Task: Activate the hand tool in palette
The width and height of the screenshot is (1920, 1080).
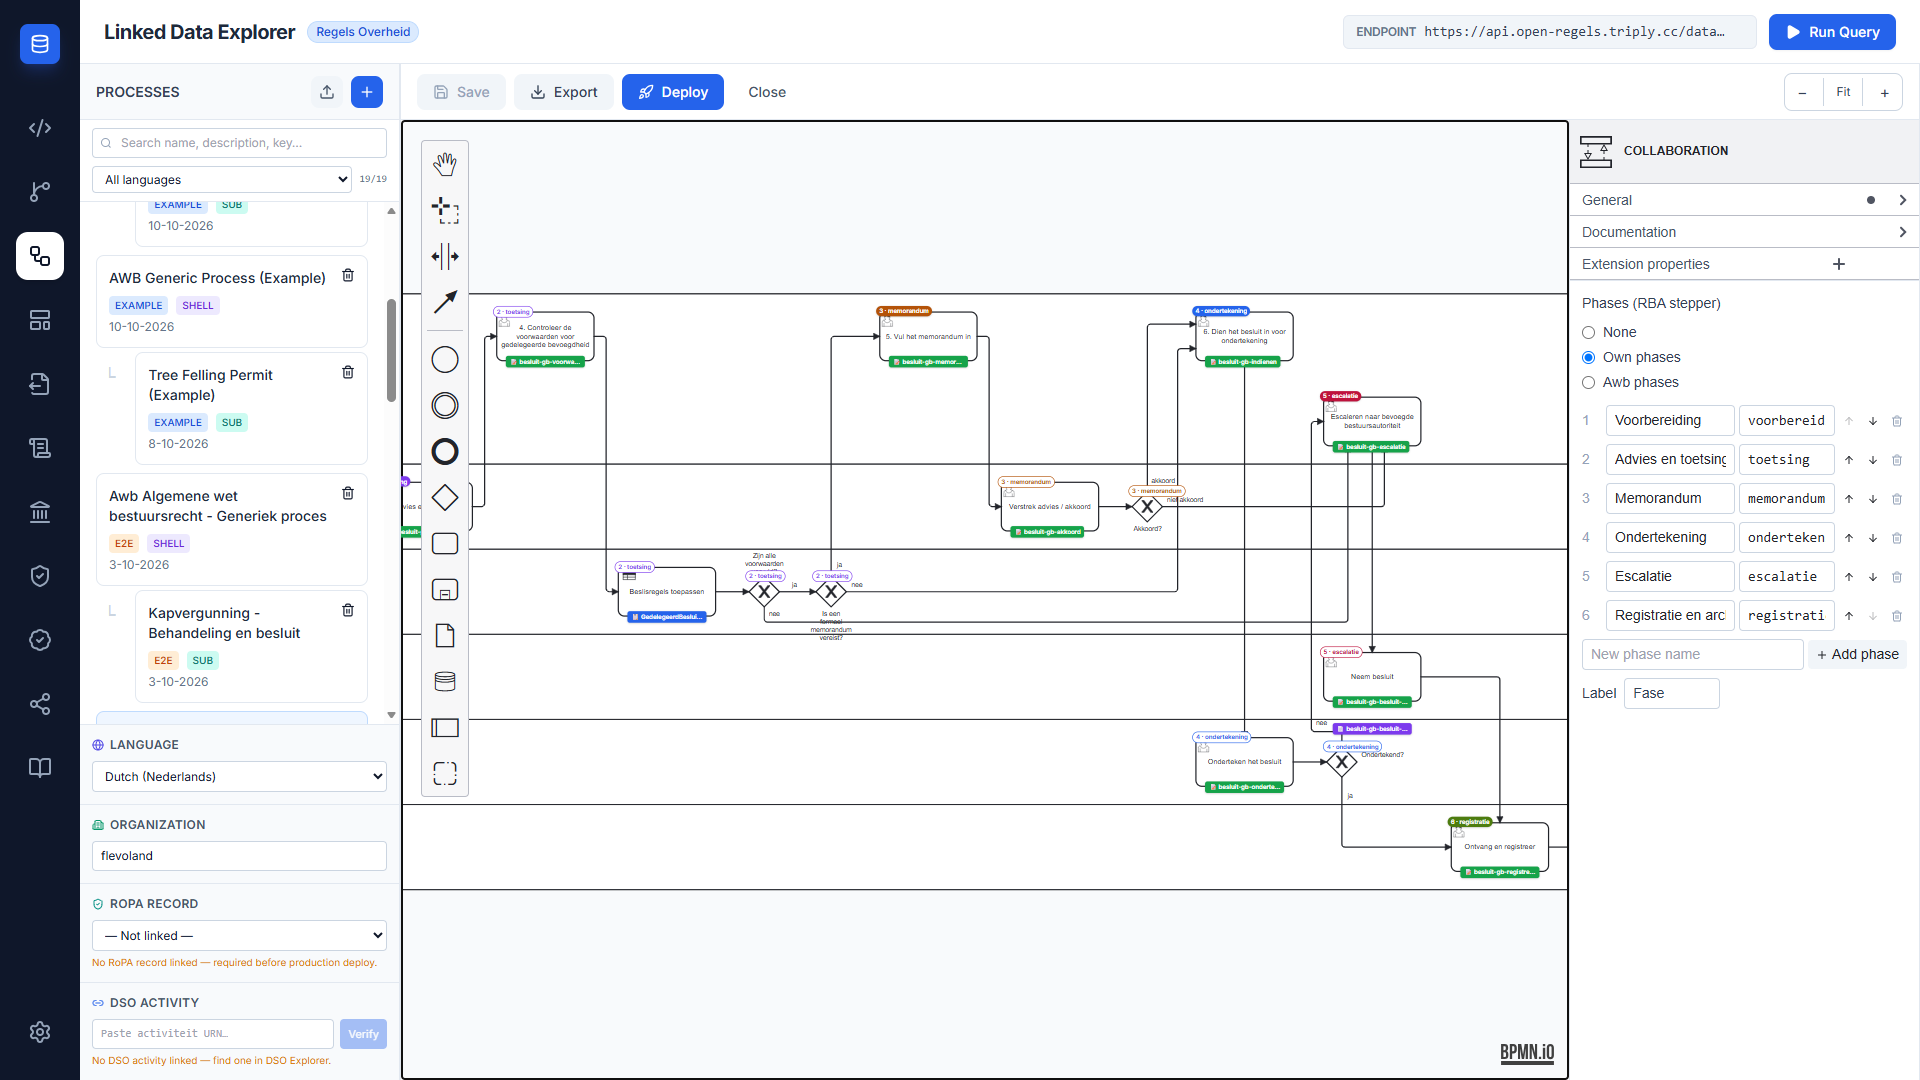Action: pyautogui.click(x=445, y=164)
